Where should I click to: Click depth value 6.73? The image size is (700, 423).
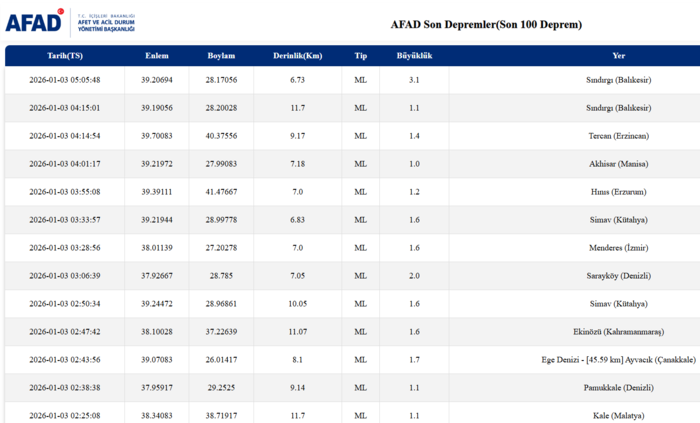297,80
